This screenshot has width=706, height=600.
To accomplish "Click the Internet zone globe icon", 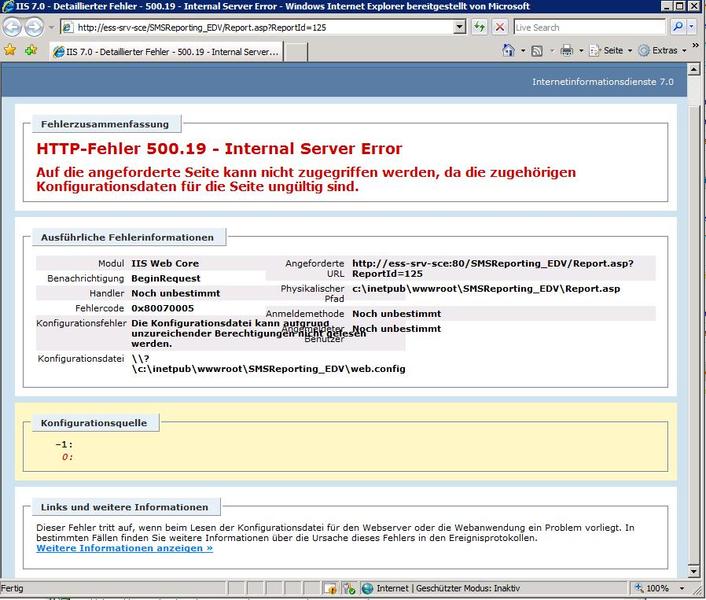I will click(367, 588).
